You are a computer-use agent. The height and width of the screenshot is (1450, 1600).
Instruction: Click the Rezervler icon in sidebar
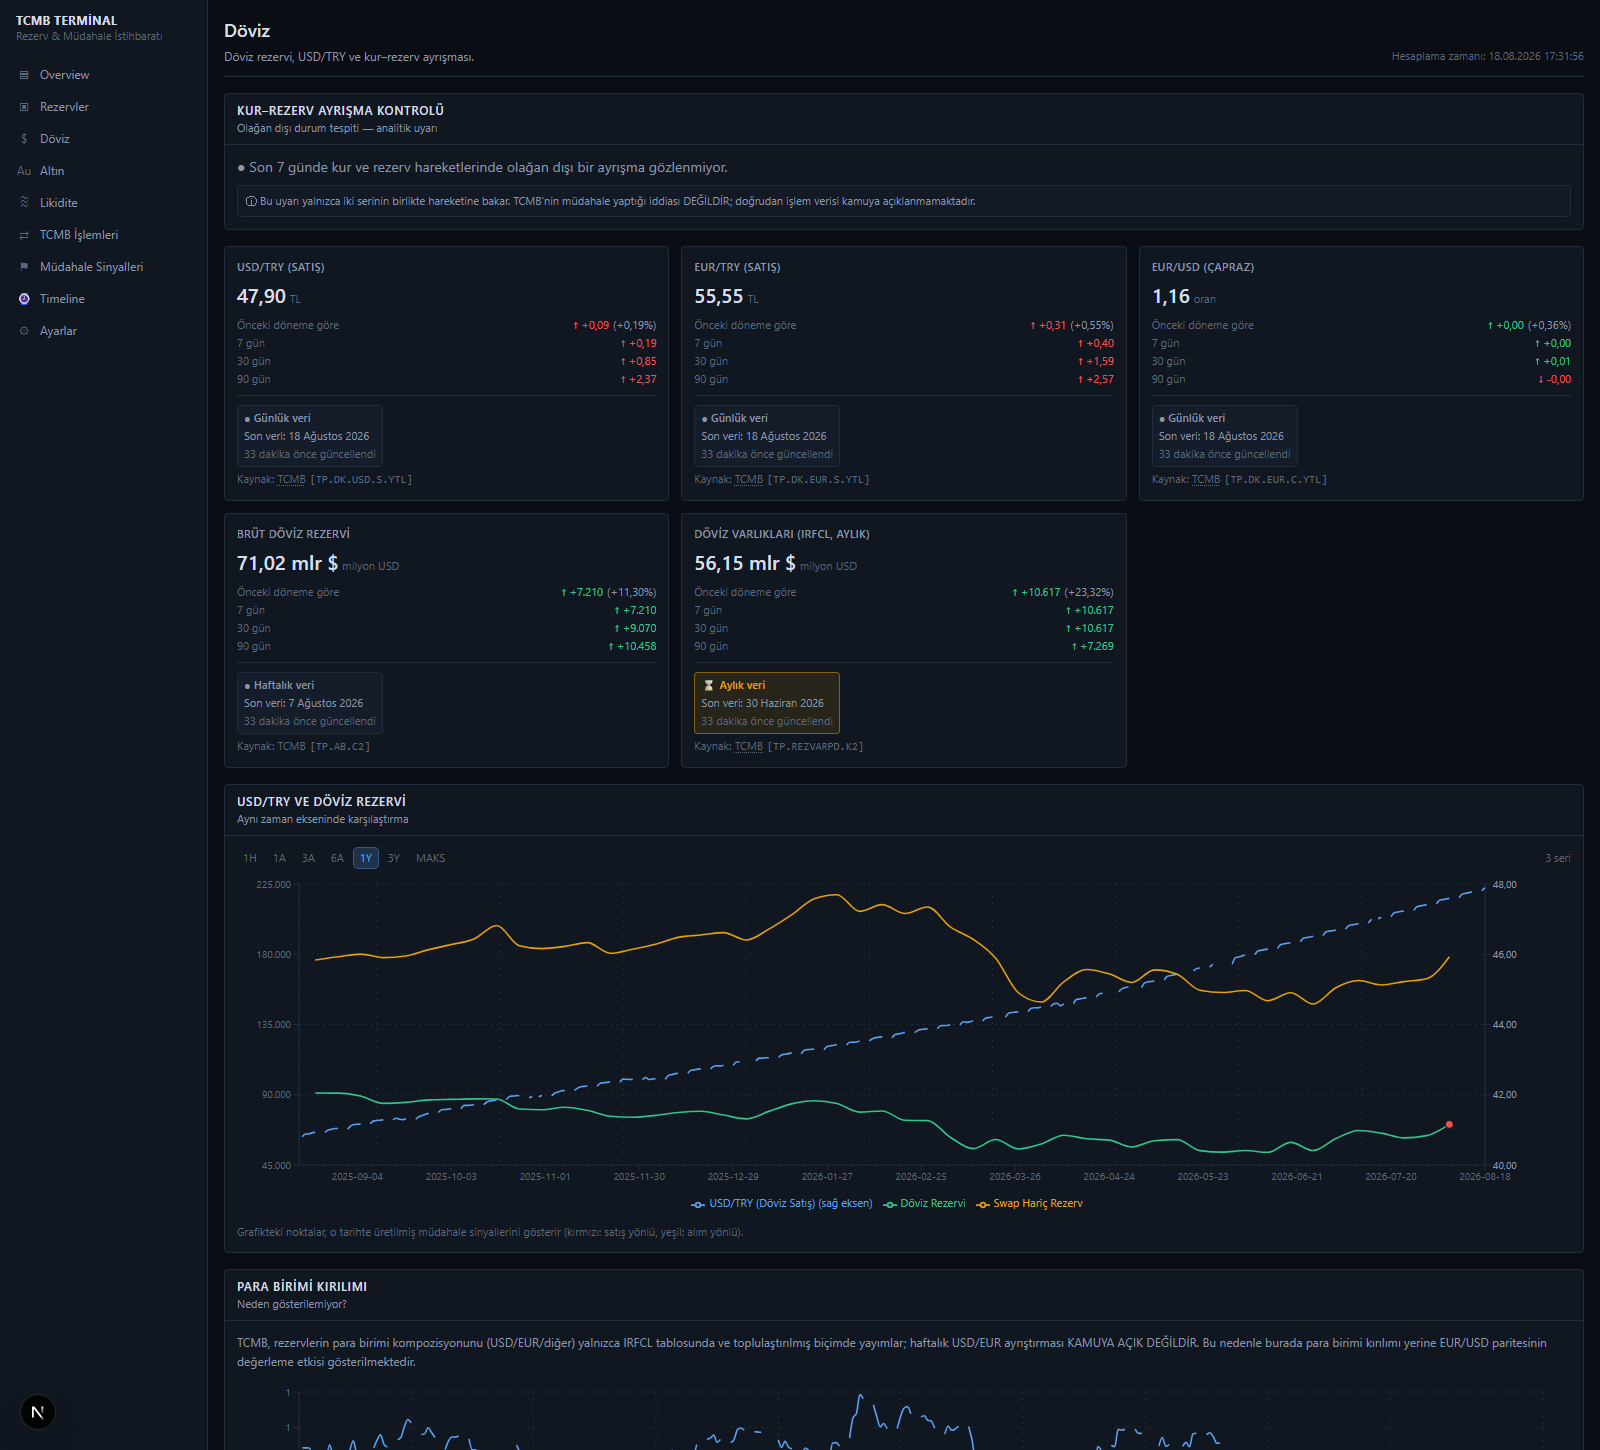24,107
